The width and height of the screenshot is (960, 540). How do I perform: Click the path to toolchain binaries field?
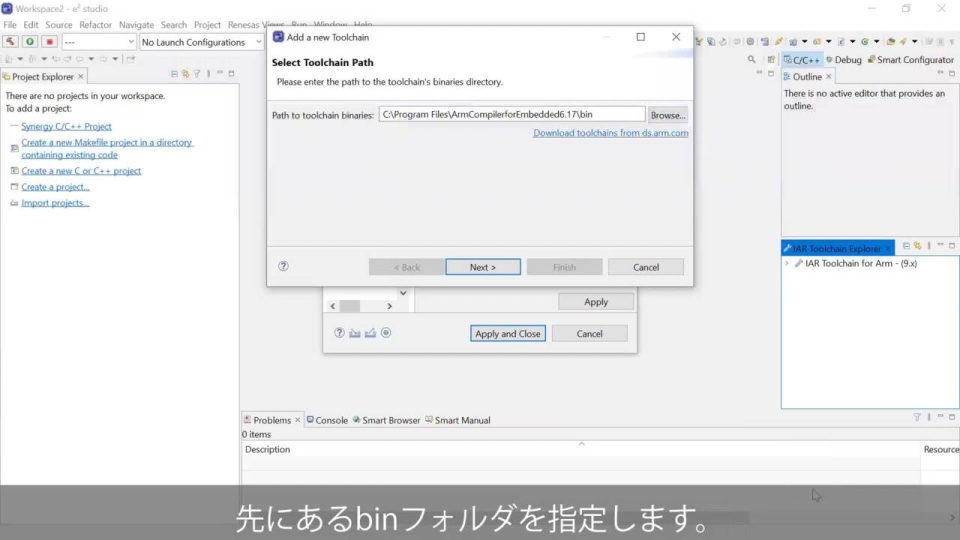pos(512,114)
